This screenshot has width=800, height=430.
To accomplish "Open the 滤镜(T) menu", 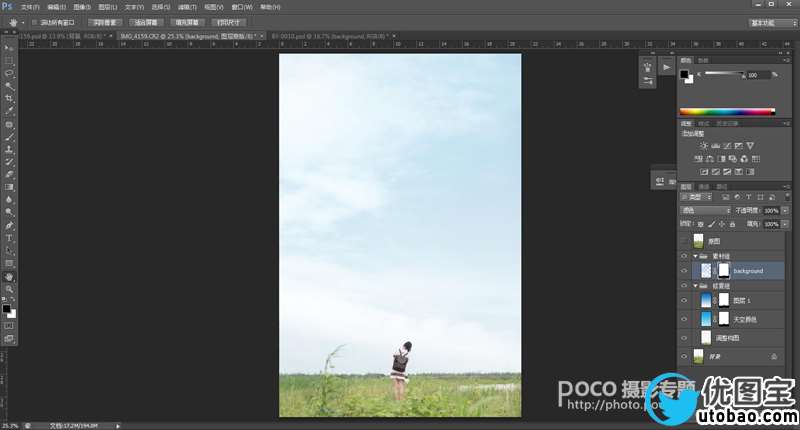I will click(187, 7).
